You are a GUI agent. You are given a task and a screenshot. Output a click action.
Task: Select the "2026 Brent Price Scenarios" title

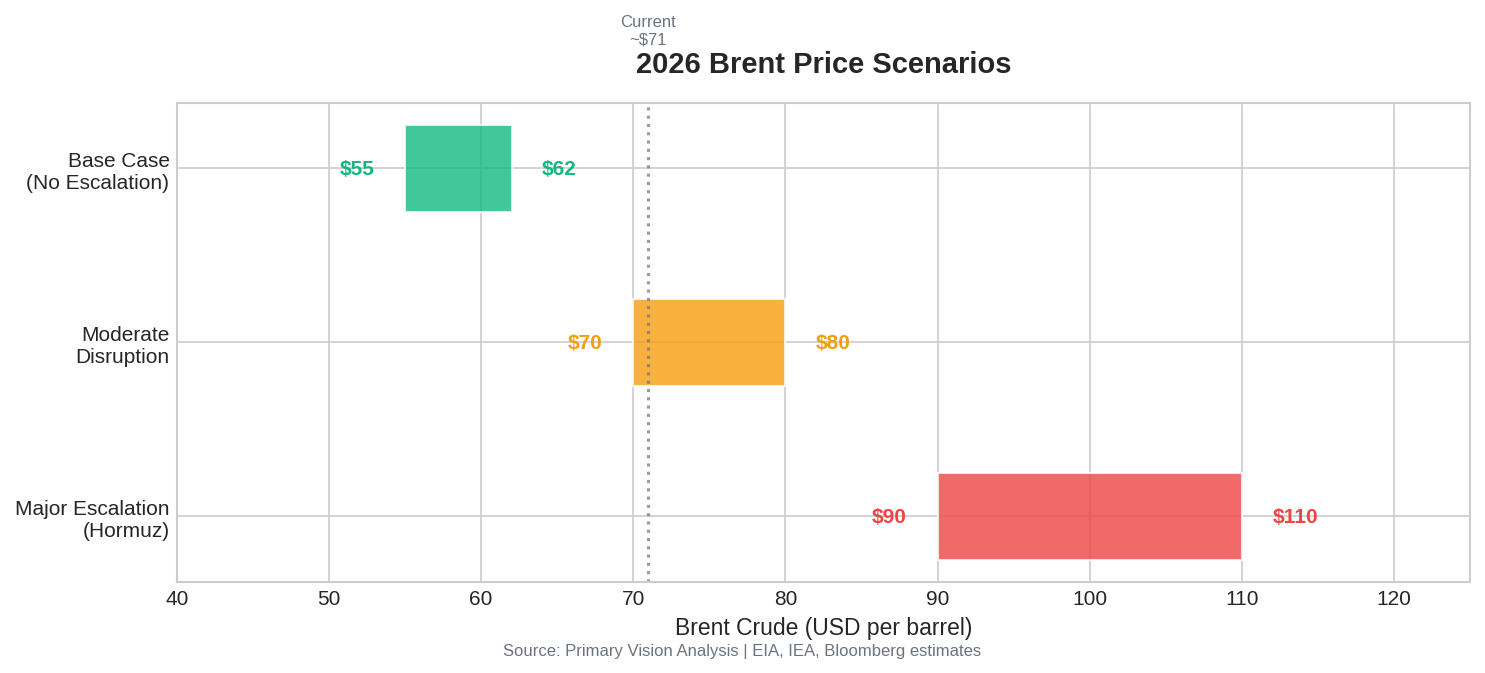pyautogui.click(x=823, y=63)
